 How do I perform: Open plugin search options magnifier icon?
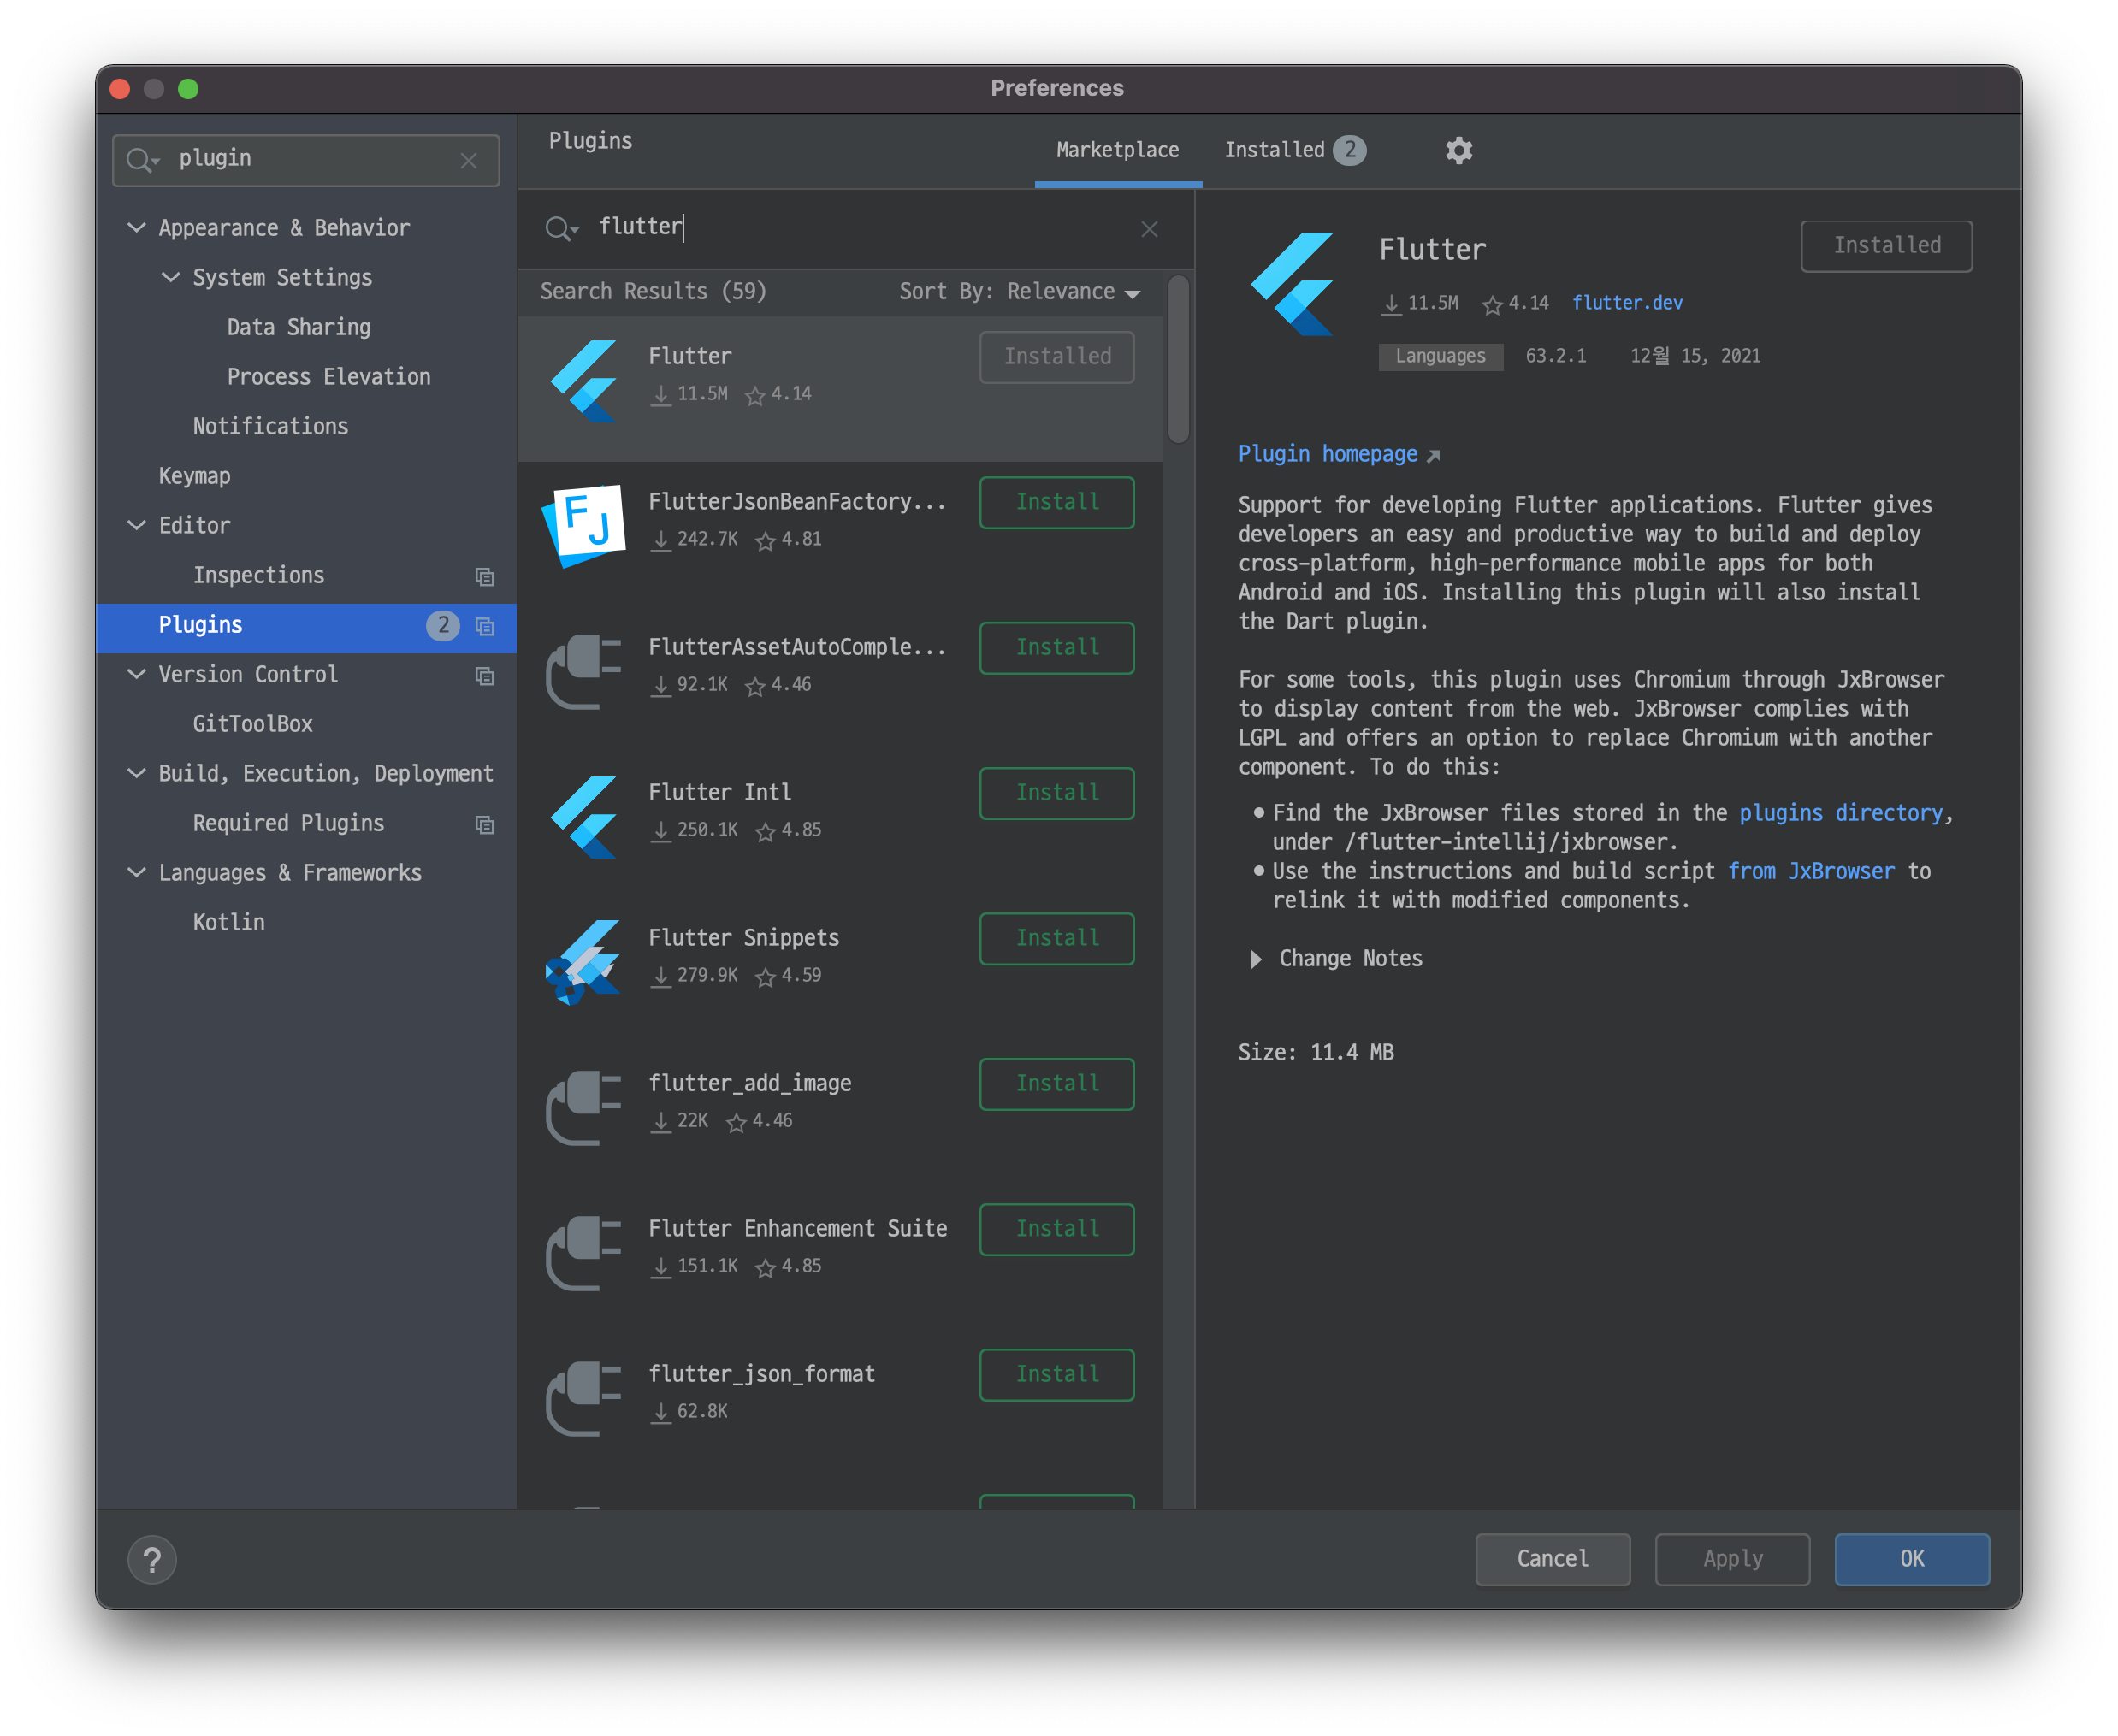pyautogui.click(x=561, y=229)
